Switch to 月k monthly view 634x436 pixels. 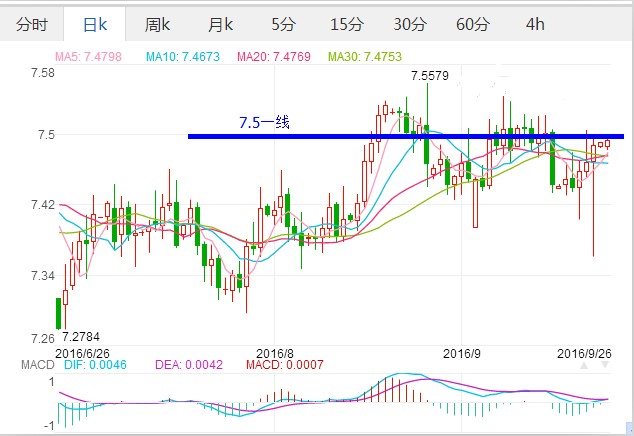[x=220, y=23]
